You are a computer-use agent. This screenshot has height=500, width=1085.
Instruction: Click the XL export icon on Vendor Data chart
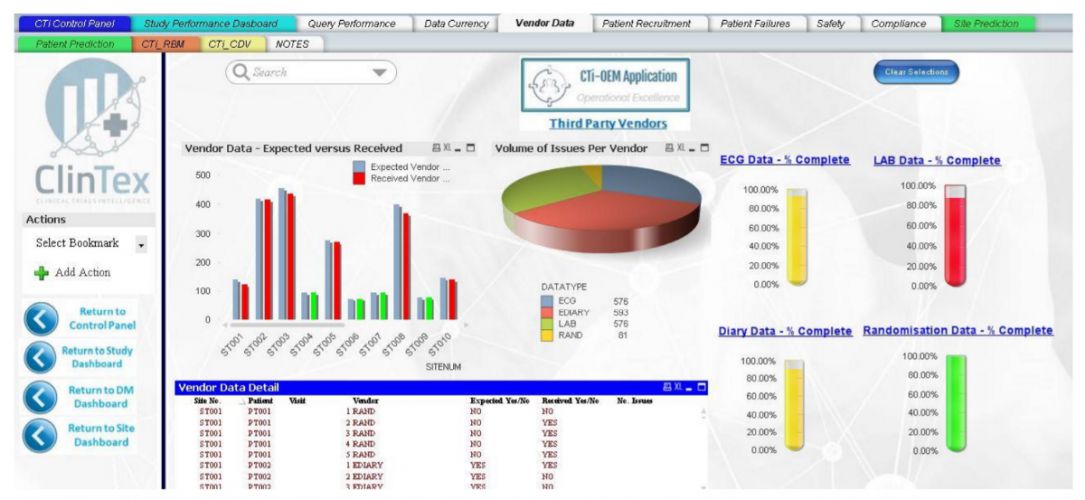pyautogui.click(x=446, y=148)
